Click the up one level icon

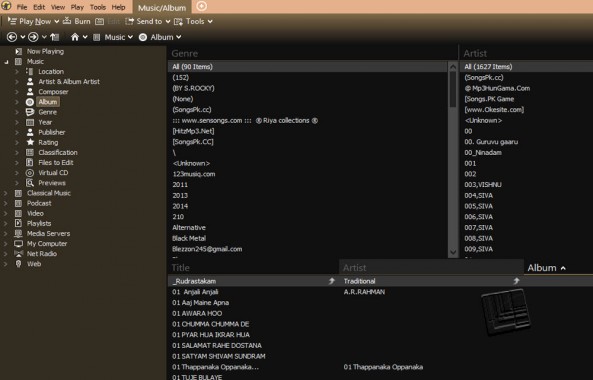(x=55, y=37)
